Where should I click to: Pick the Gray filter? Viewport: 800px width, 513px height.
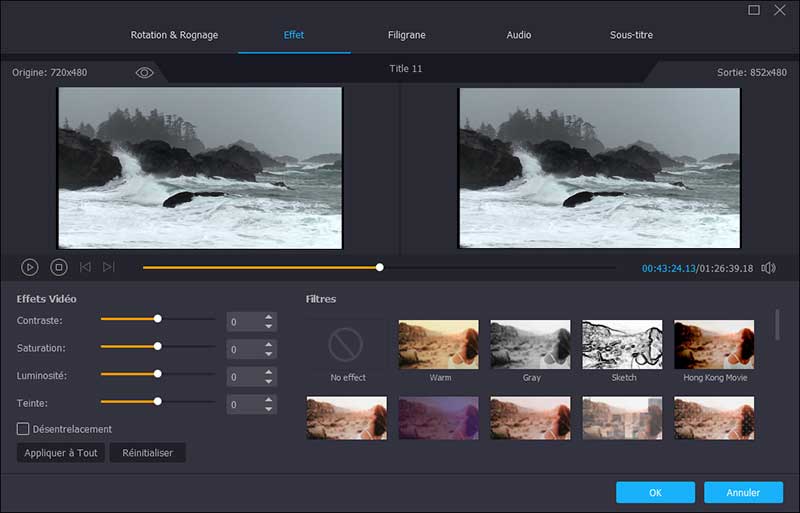pos(530,345)
